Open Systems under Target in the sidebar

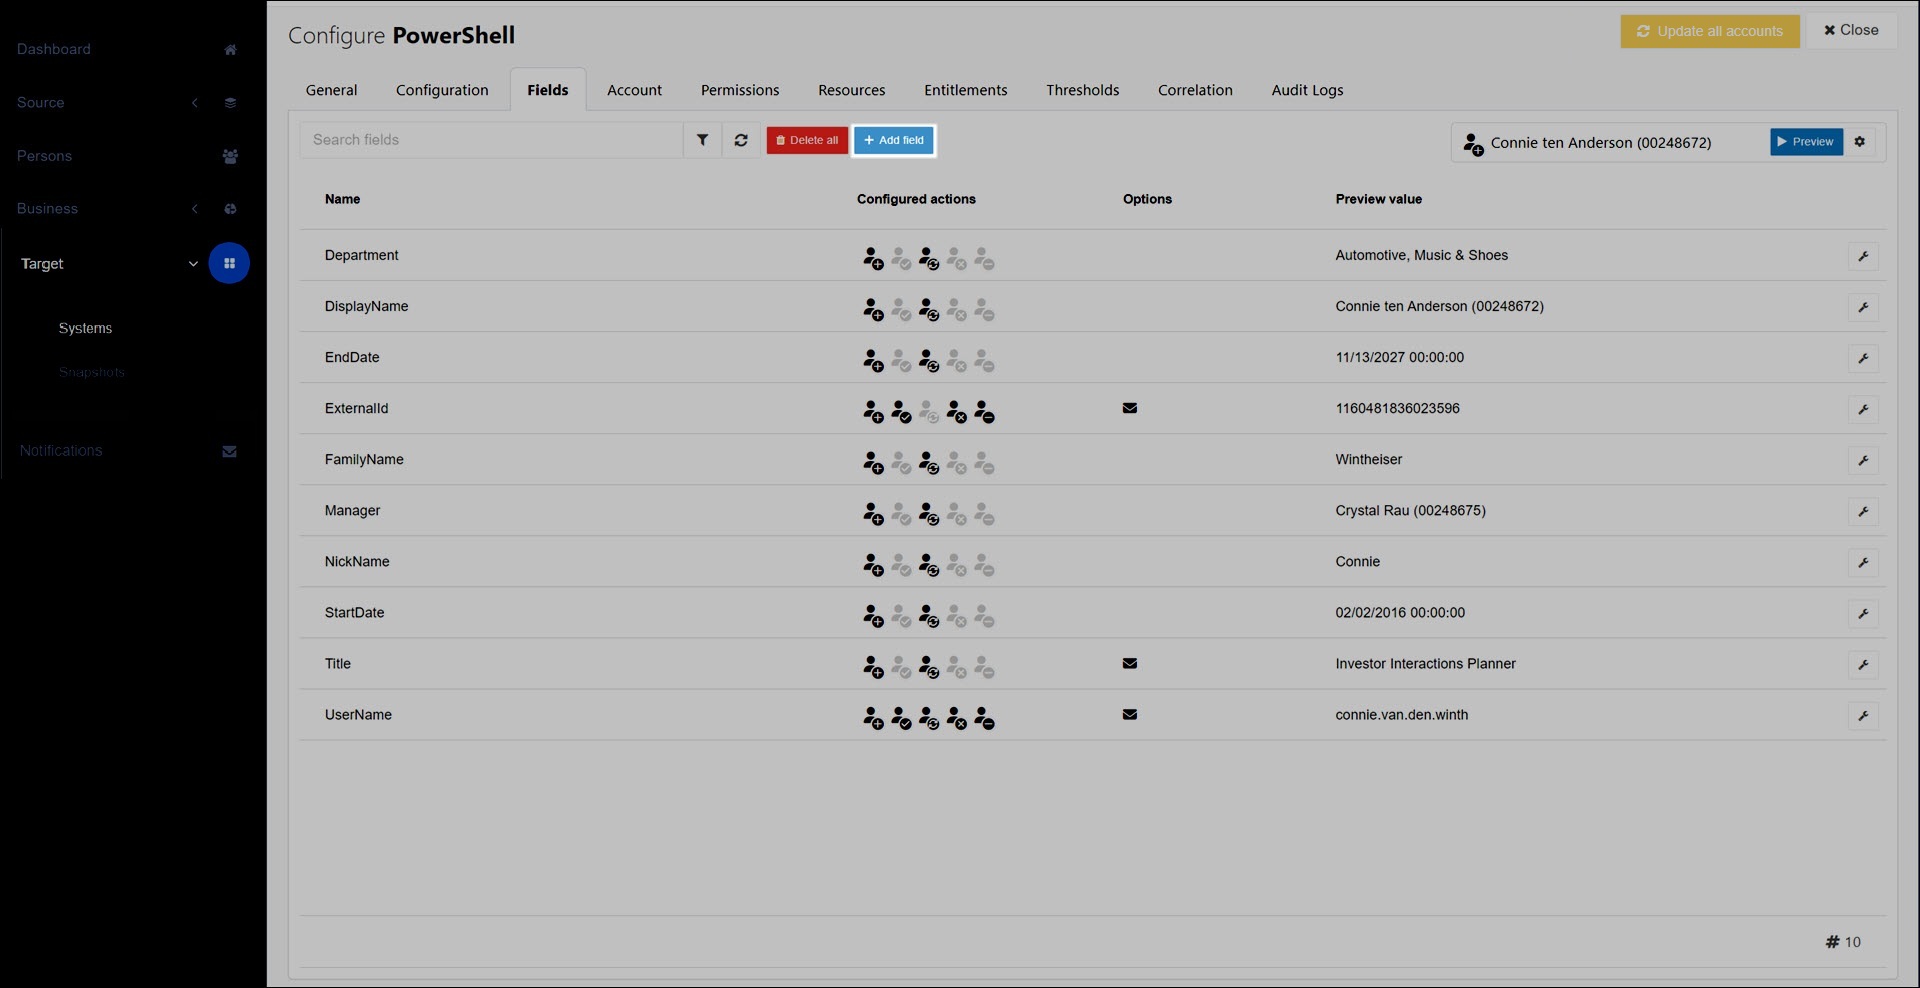click(85, 328)
